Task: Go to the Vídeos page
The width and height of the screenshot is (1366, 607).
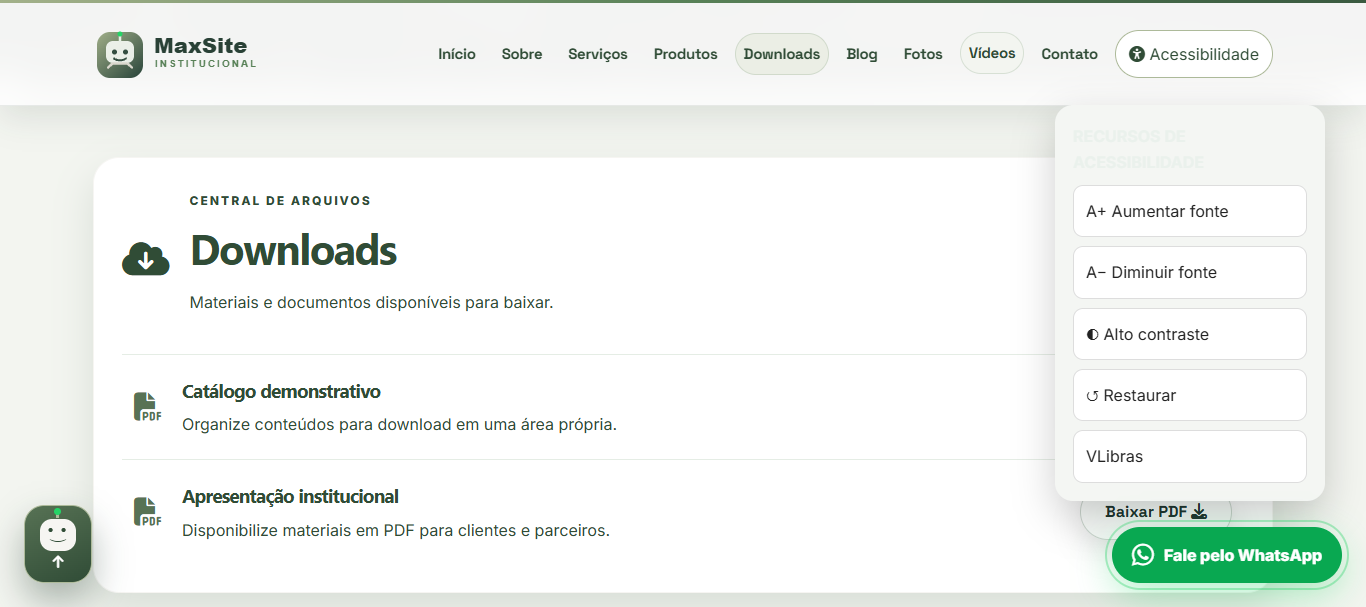Action: [x=992, y=53]
